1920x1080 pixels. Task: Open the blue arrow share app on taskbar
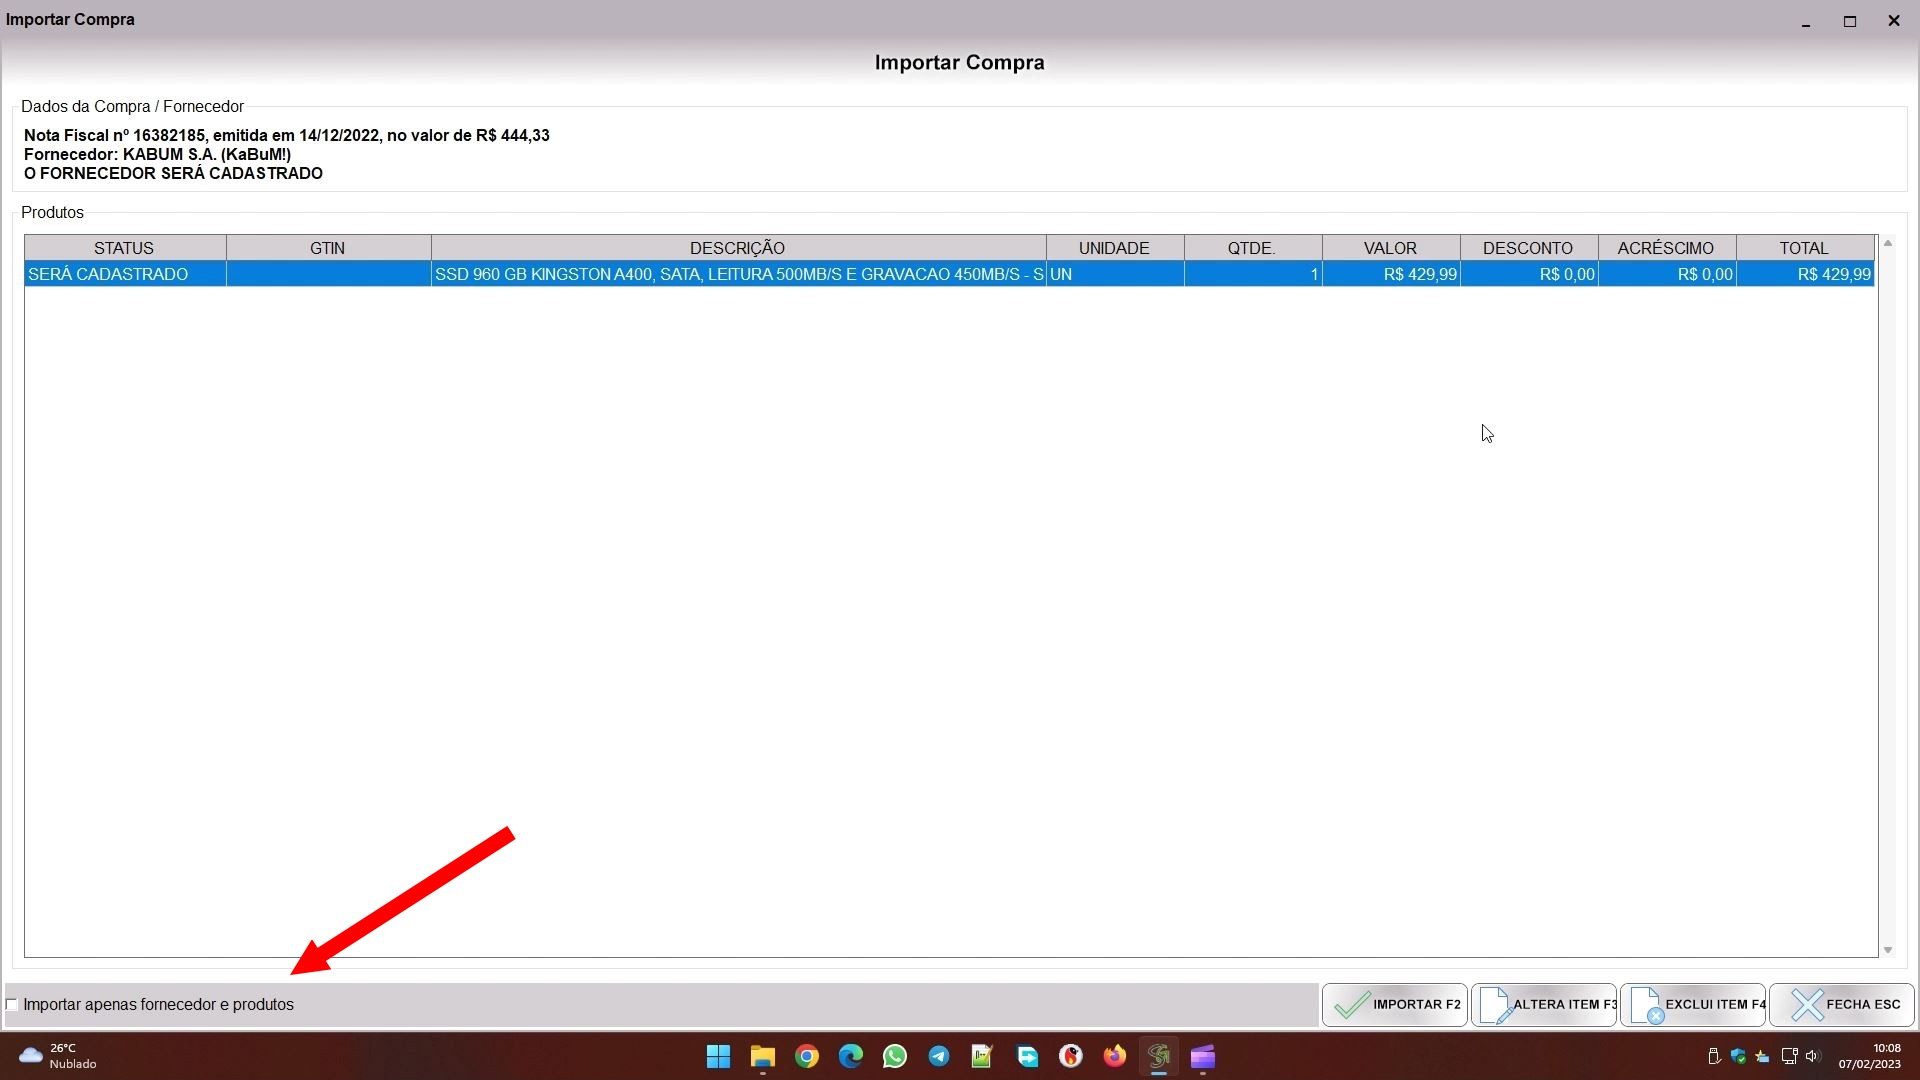pyautogui.click(x=1027, y=1057)
